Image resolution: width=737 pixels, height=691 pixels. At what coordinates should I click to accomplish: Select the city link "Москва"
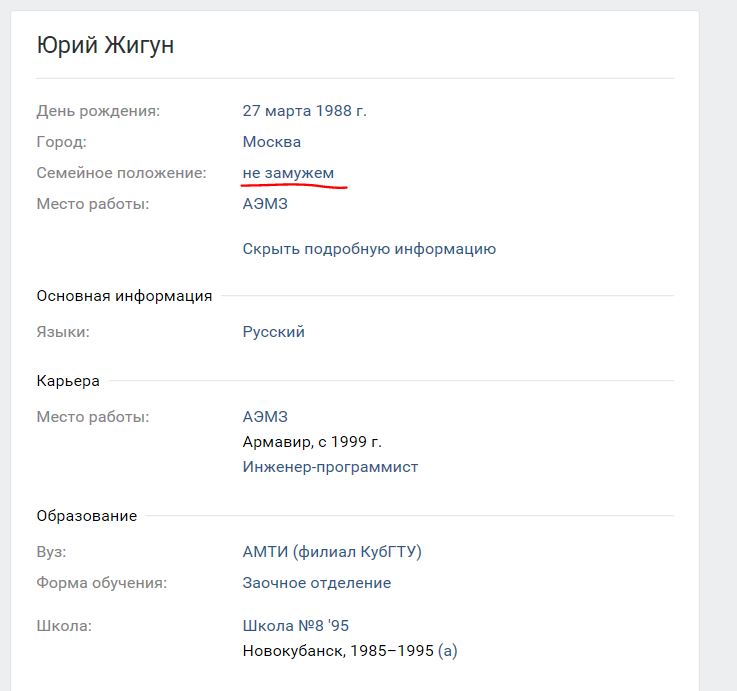click(x=272, y=142)
